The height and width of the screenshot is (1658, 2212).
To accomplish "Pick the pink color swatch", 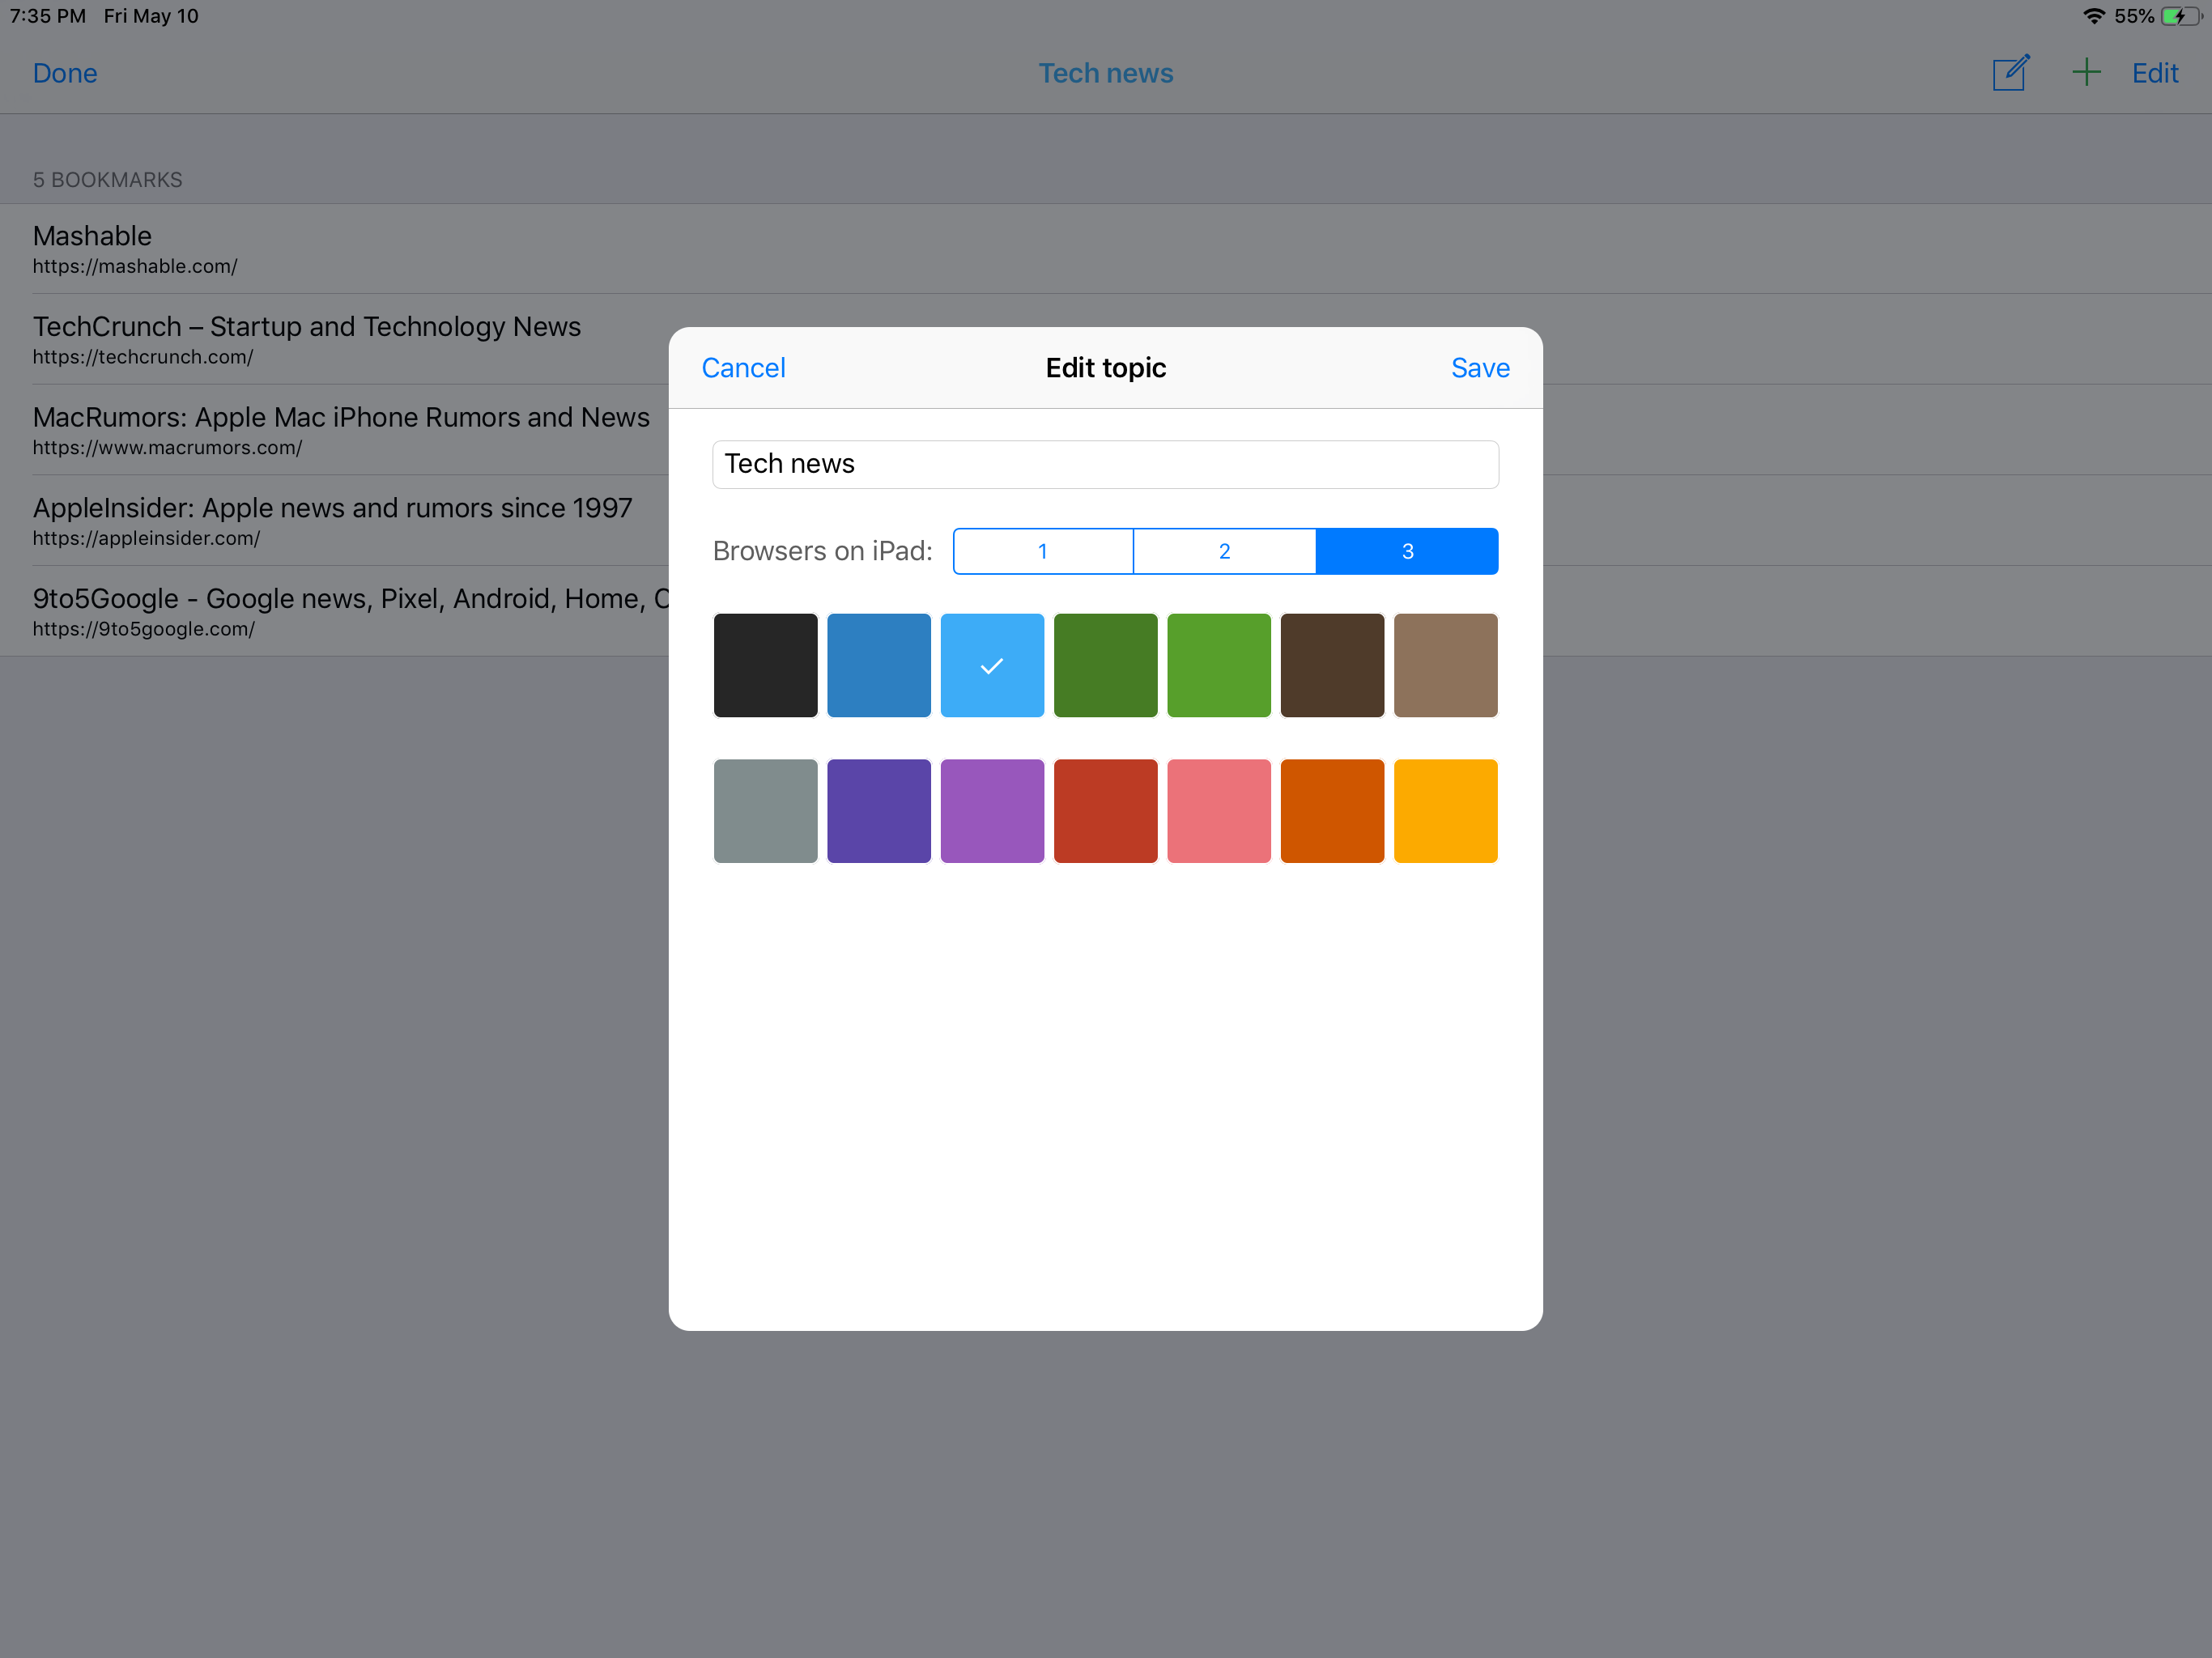I will (x=1218, y=811).
